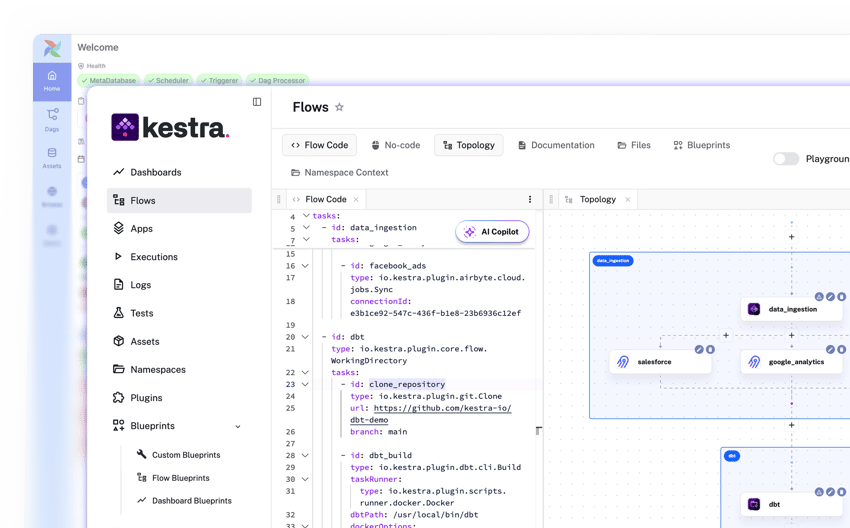
Task: Close the Topology panel tab
Action: [x=627, y=199]
